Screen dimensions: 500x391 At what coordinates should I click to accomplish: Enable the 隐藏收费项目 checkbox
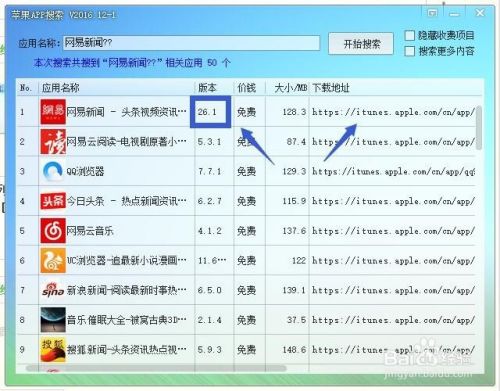[x=409, y=35]
